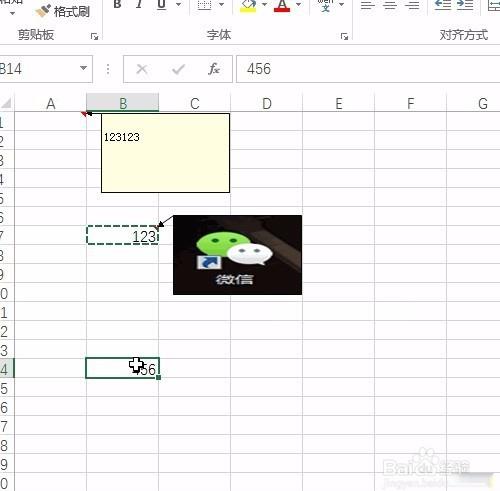500x491 pixels.
Task: Click the Select All corner triangle
Action: [7, 103]
